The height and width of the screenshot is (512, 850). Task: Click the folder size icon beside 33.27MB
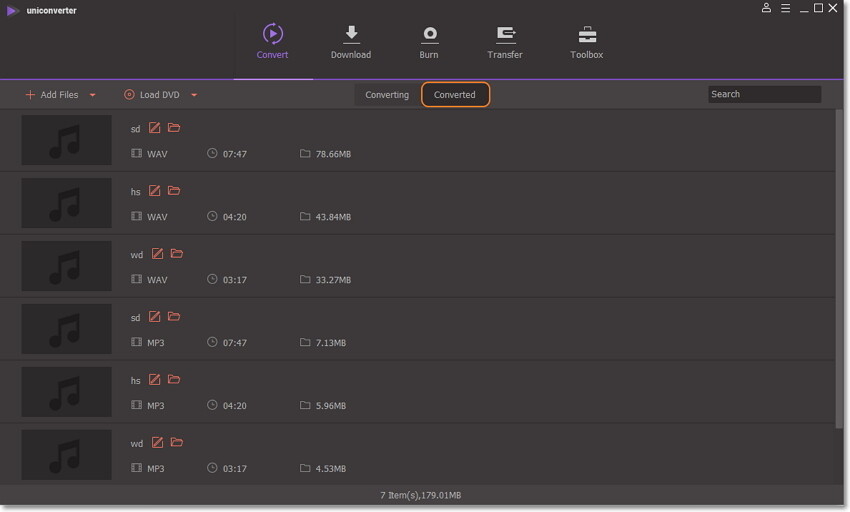pos(305,279)
